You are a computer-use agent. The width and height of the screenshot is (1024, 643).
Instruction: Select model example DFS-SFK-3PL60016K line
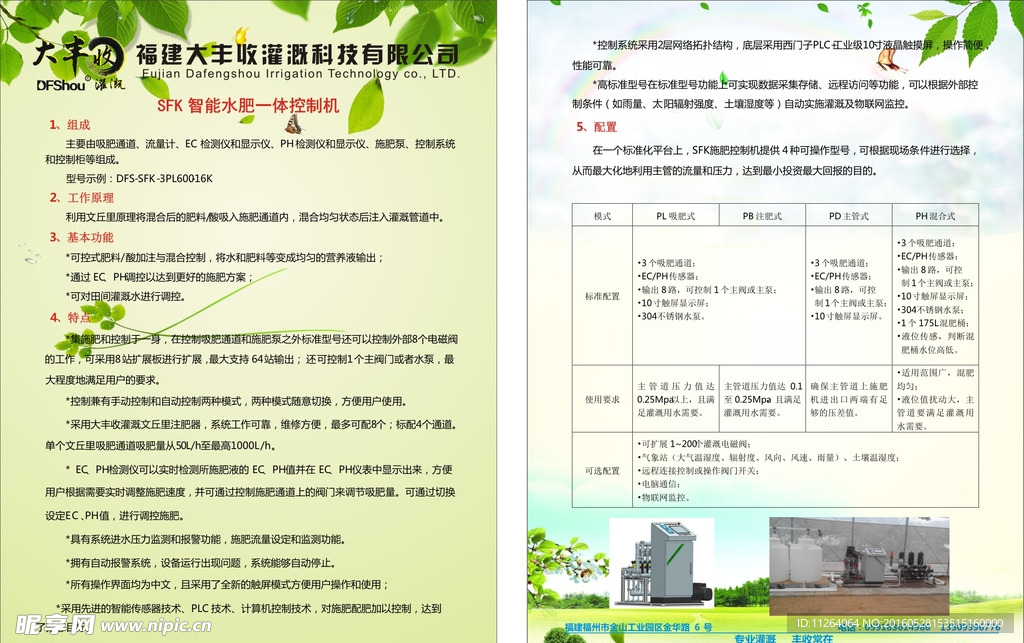click(x=139, y=178)
